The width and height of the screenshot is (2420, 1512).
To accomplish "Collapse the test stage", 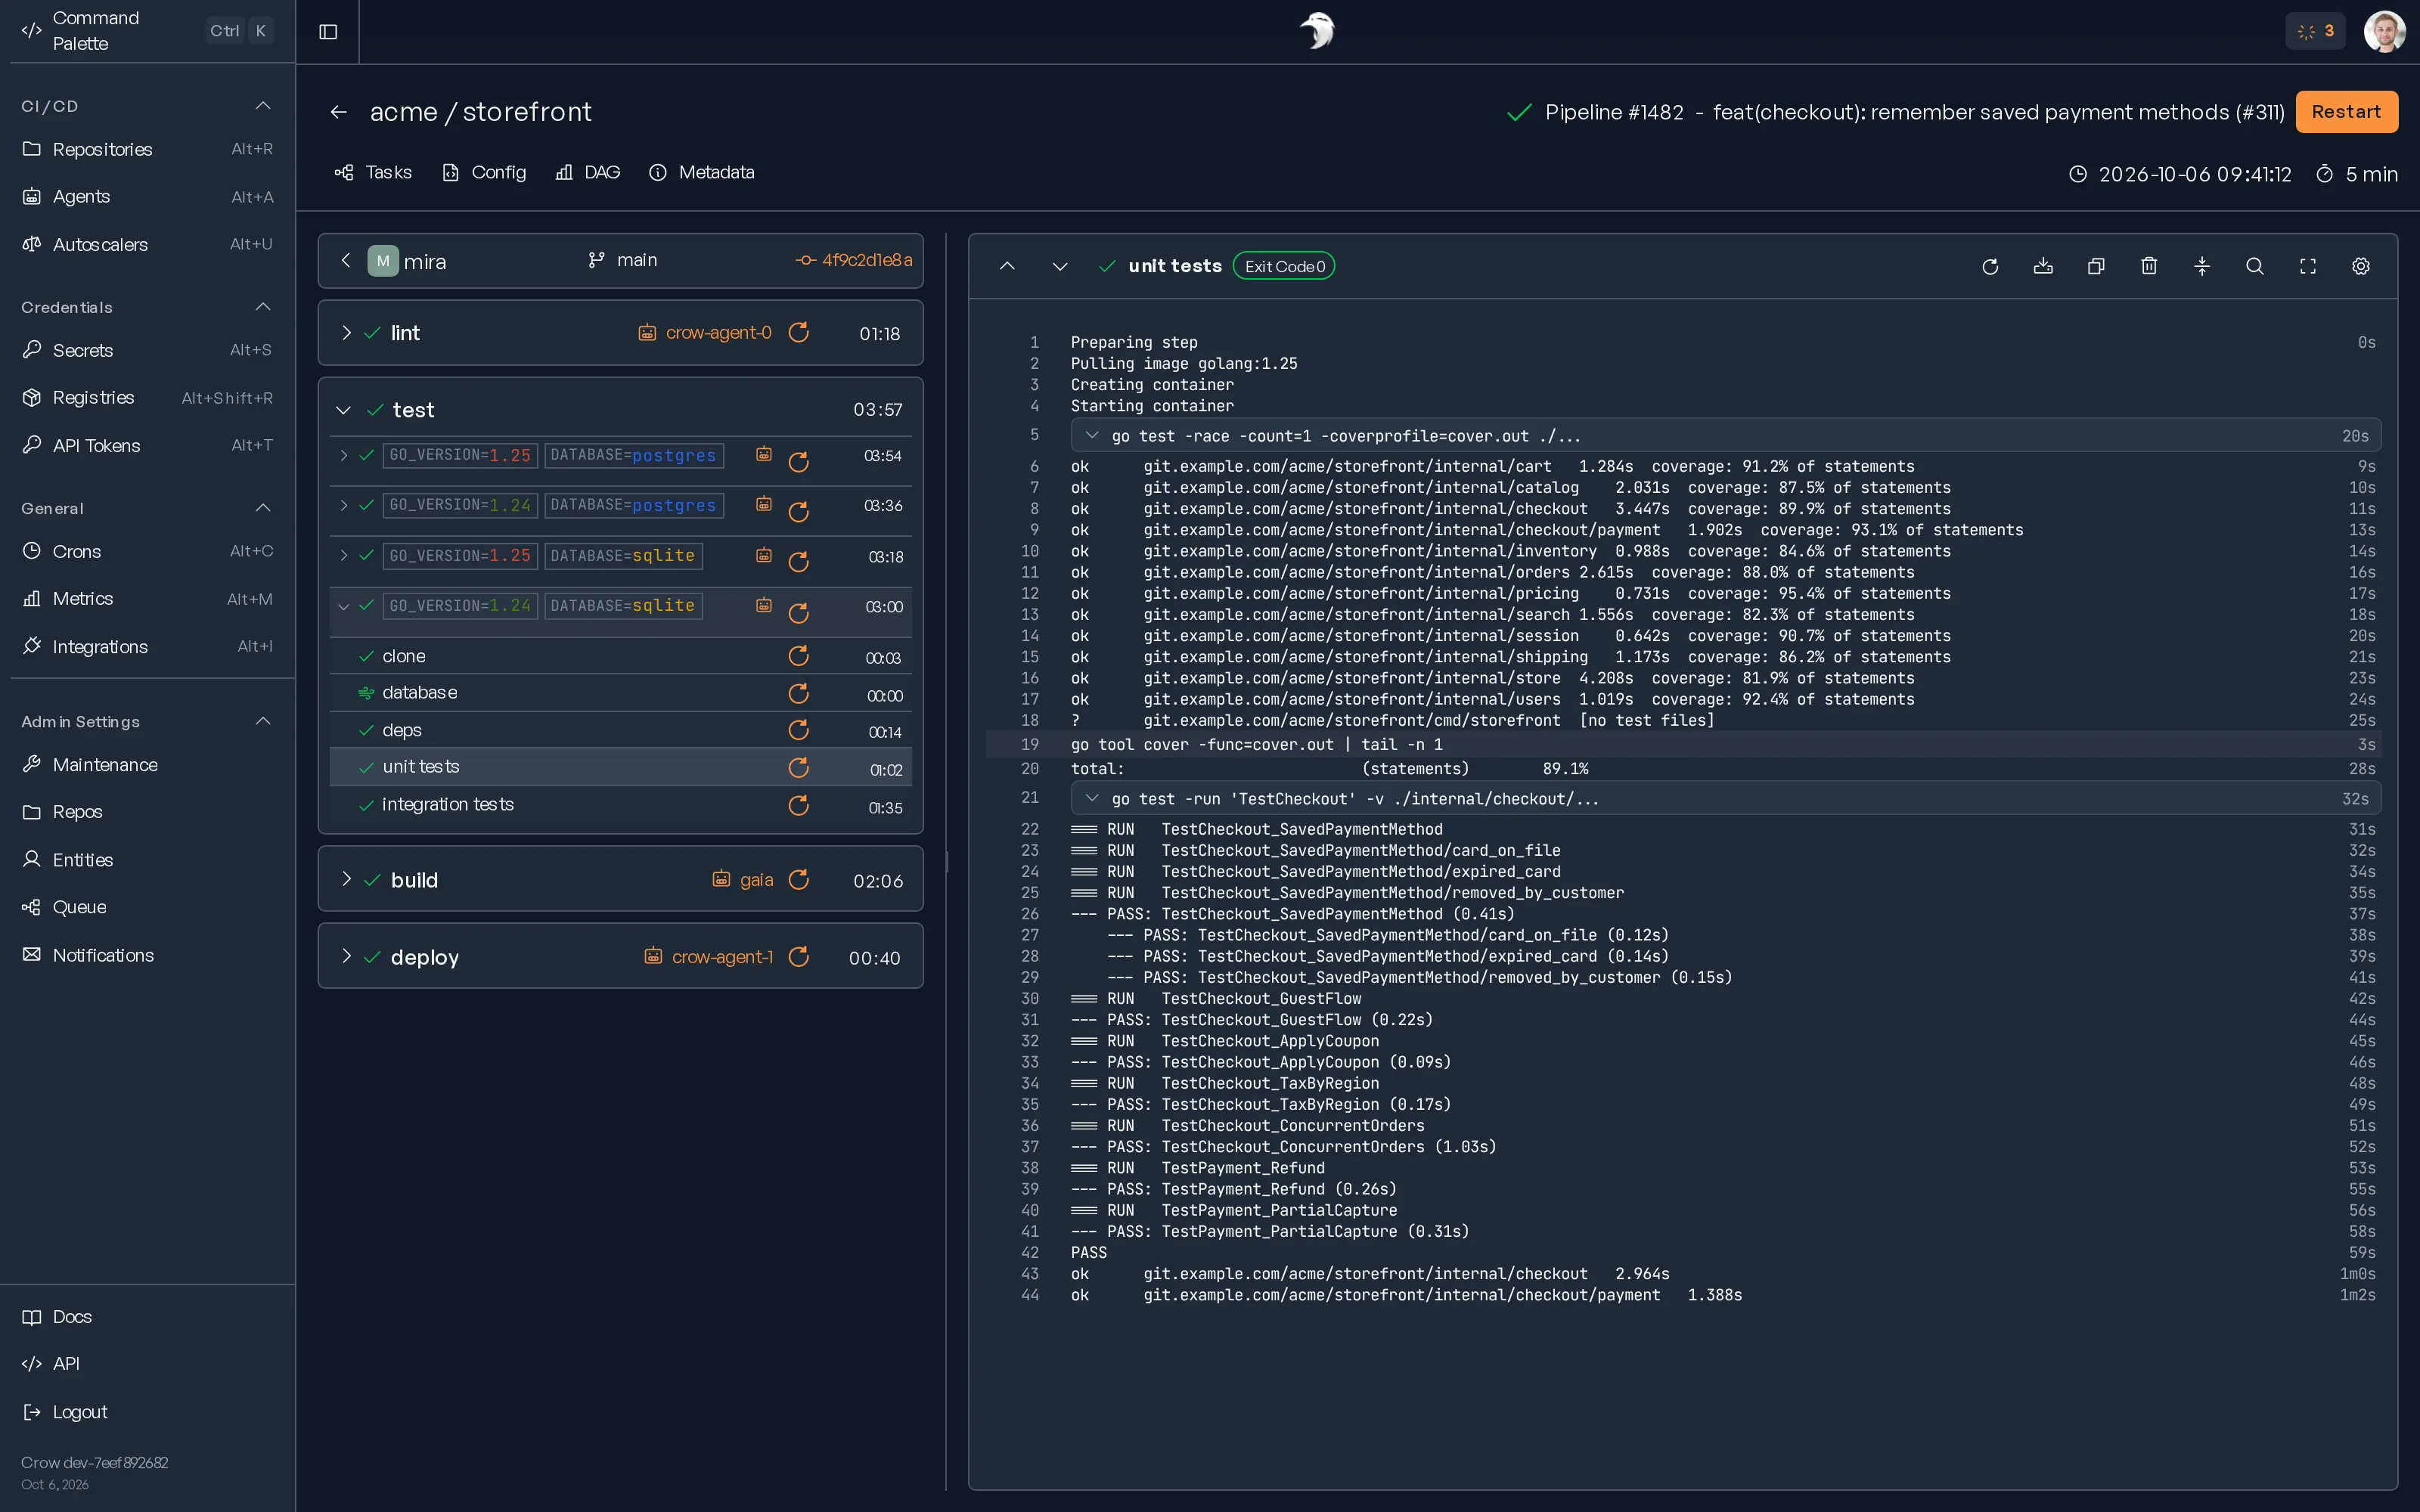I will 343,410.
